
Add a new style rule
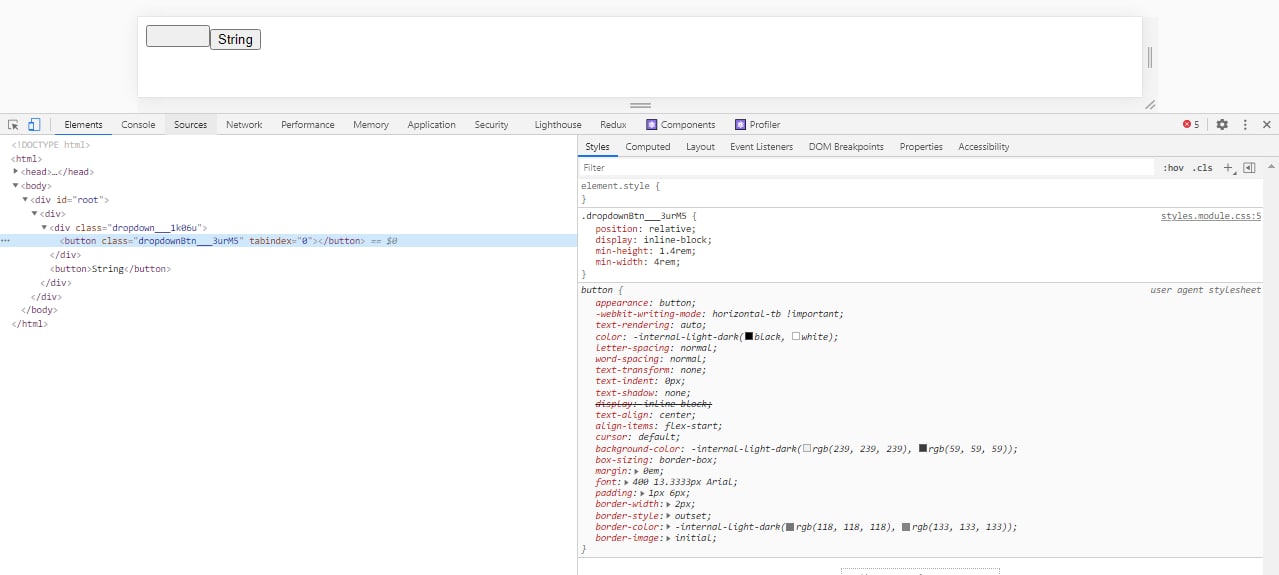point(1229,168)
